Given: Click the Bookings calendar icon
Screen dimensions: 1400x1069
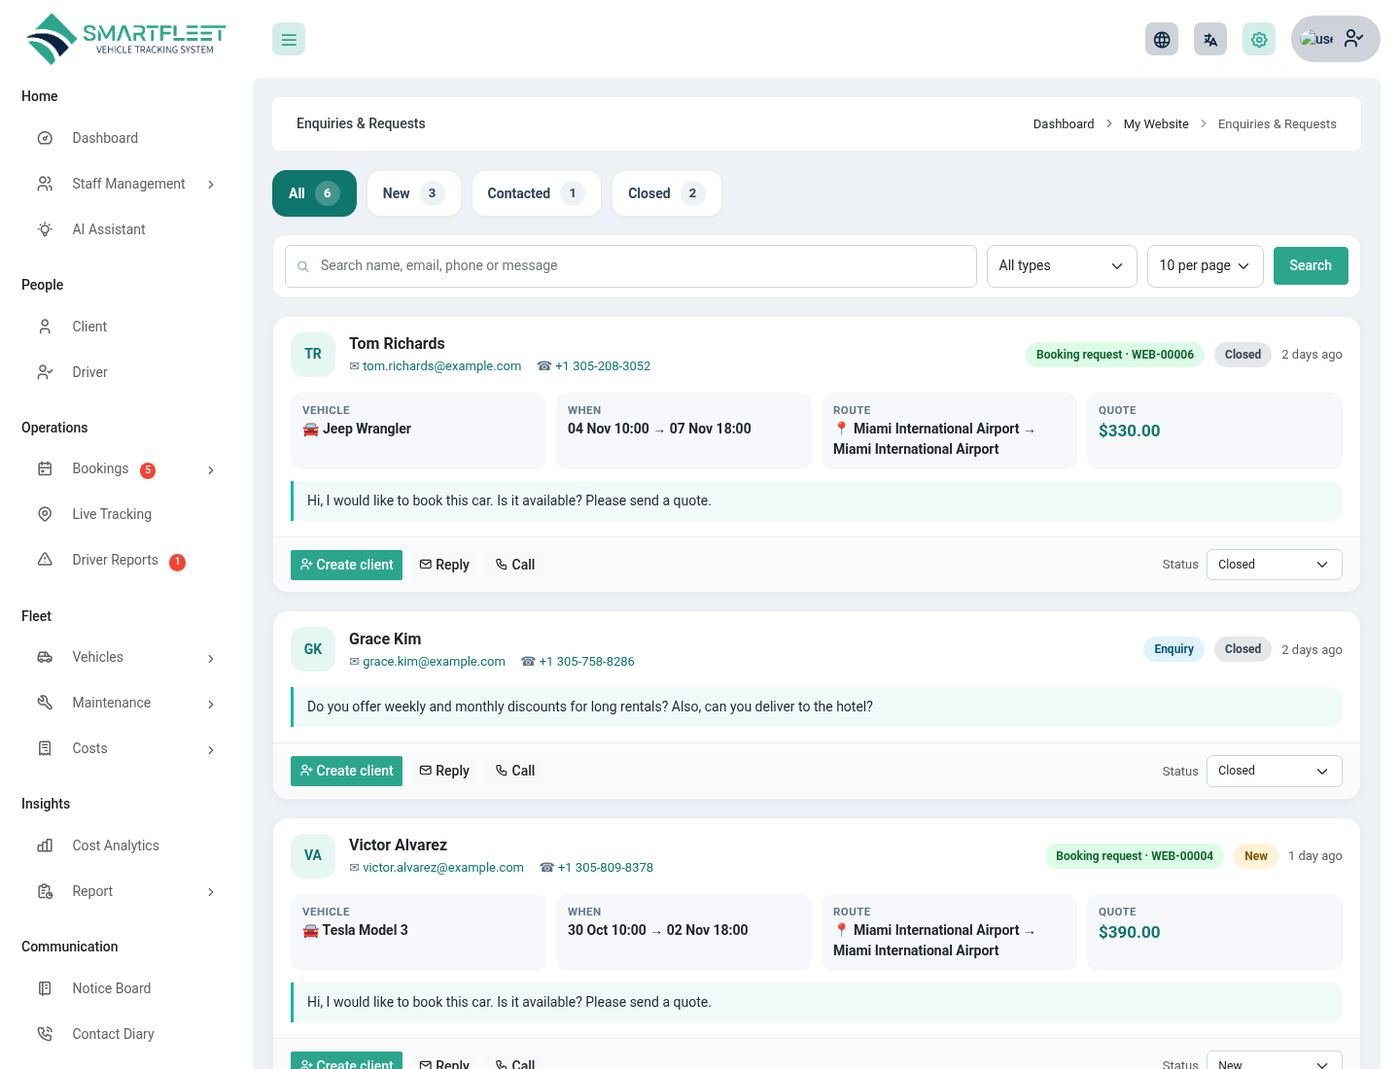Looking at the screenshot, I should pyautogui.click(x=45, y=469).
